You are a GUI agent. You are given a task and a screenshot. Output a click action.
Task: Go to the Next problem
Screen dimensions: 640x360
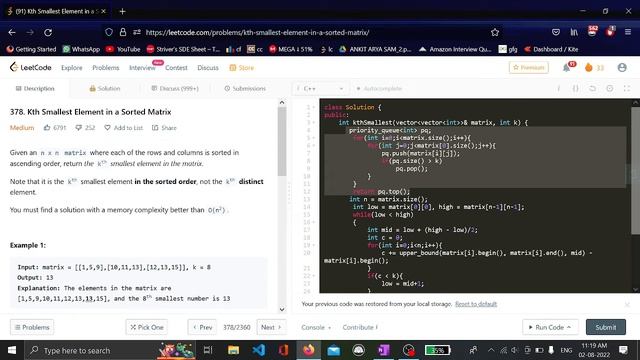click(271, 327)
